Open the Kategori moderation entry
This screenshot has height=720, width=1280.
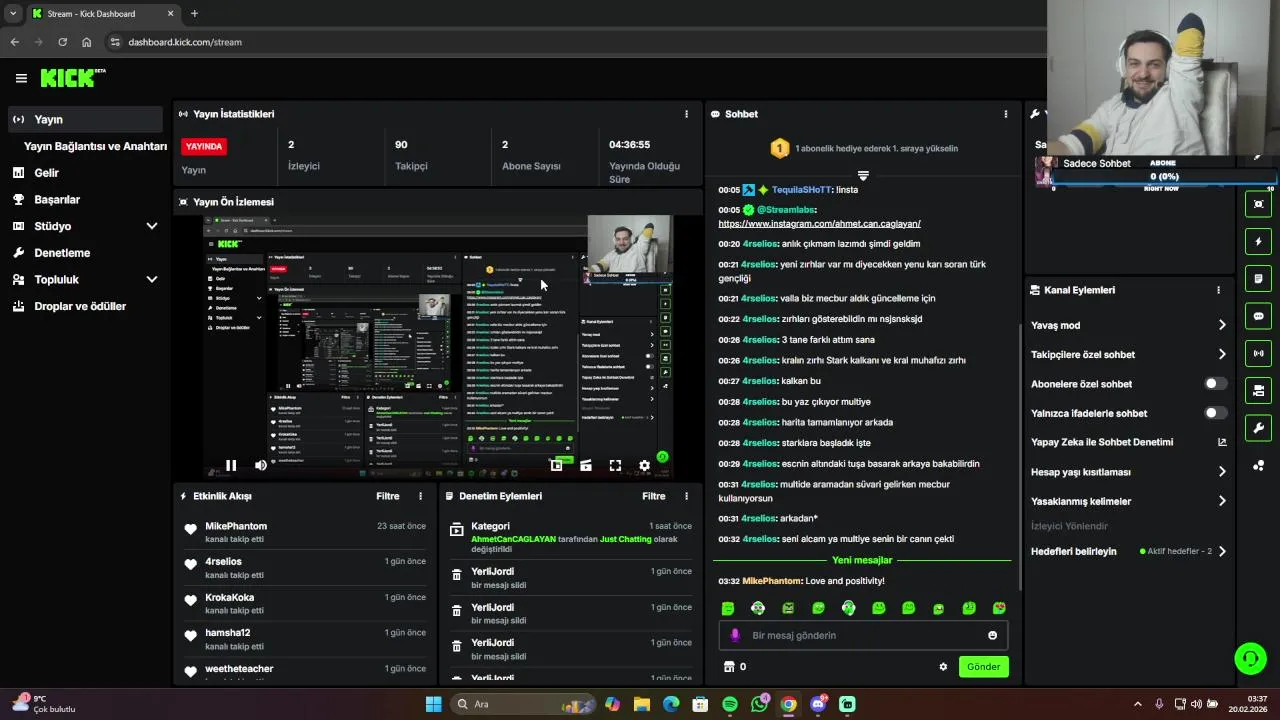point(571,537)
